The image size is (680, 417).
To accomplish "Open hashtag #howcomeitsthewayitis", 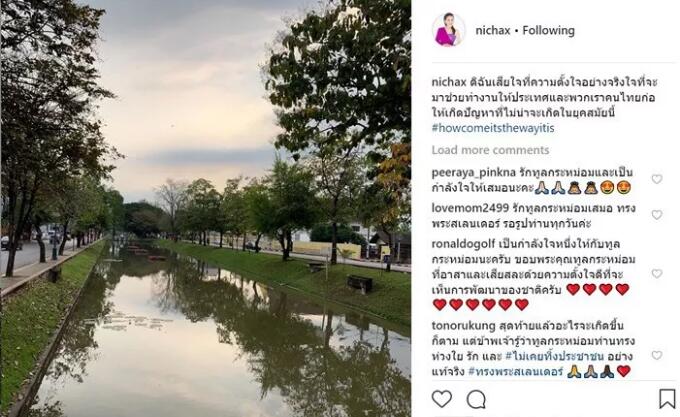I will click(493, 128).
